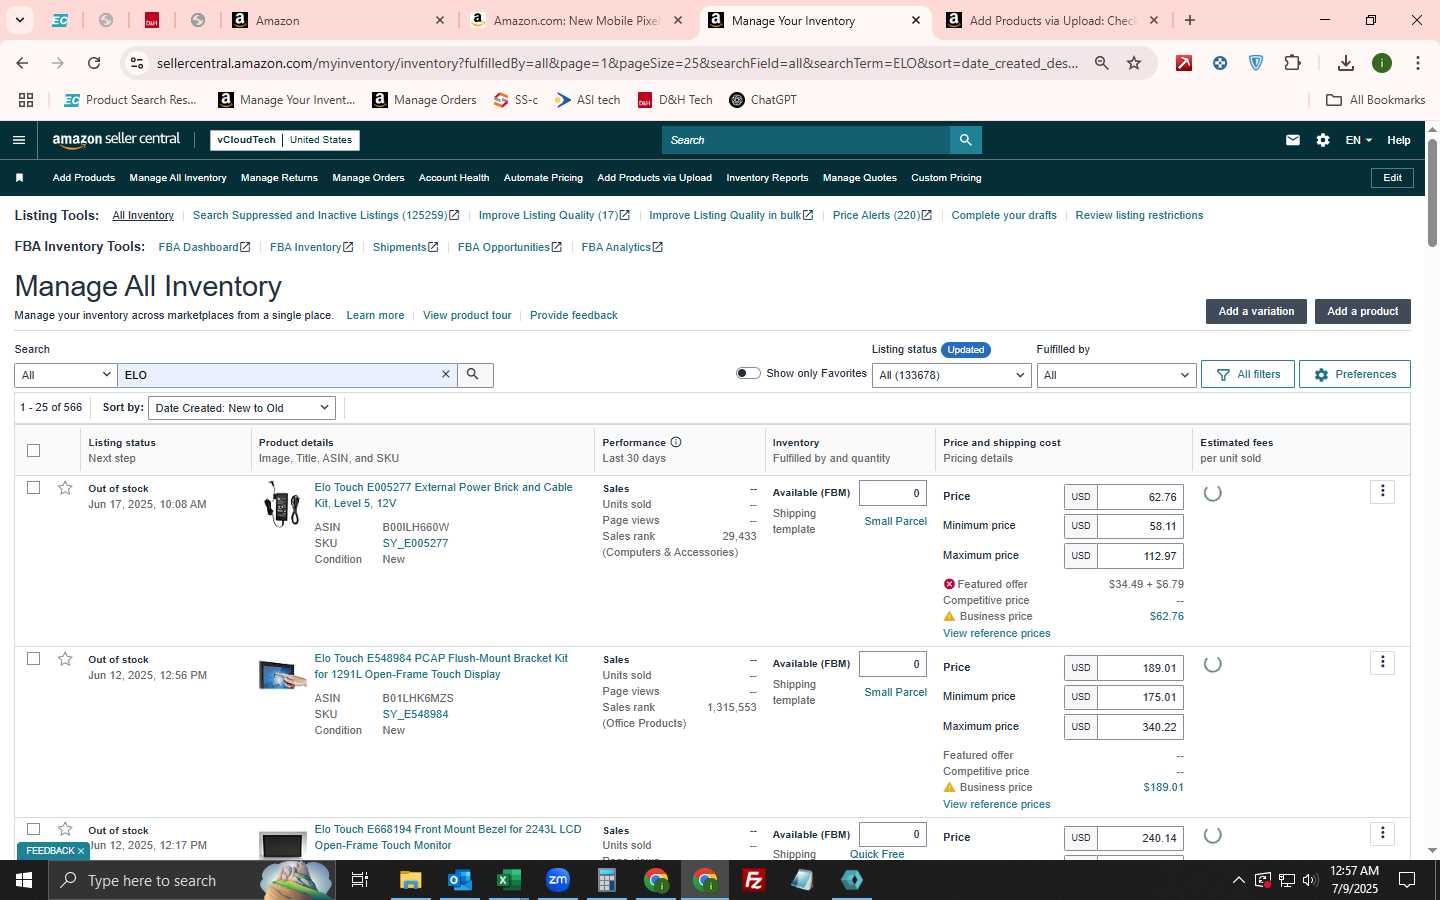This screenshot has width=1440, height=900.
Task: Open Manage Orders nav item
Action: pos(368,178)
